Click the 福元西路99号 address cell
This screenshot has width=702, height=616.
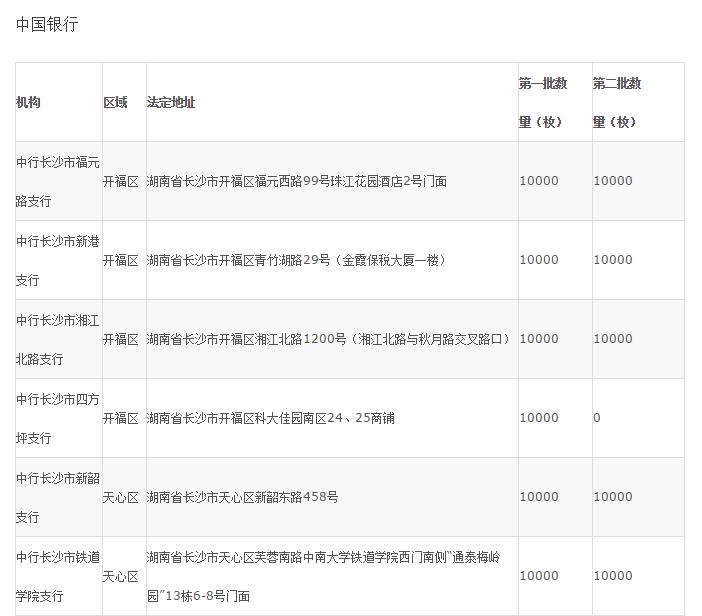coord(296,182)
